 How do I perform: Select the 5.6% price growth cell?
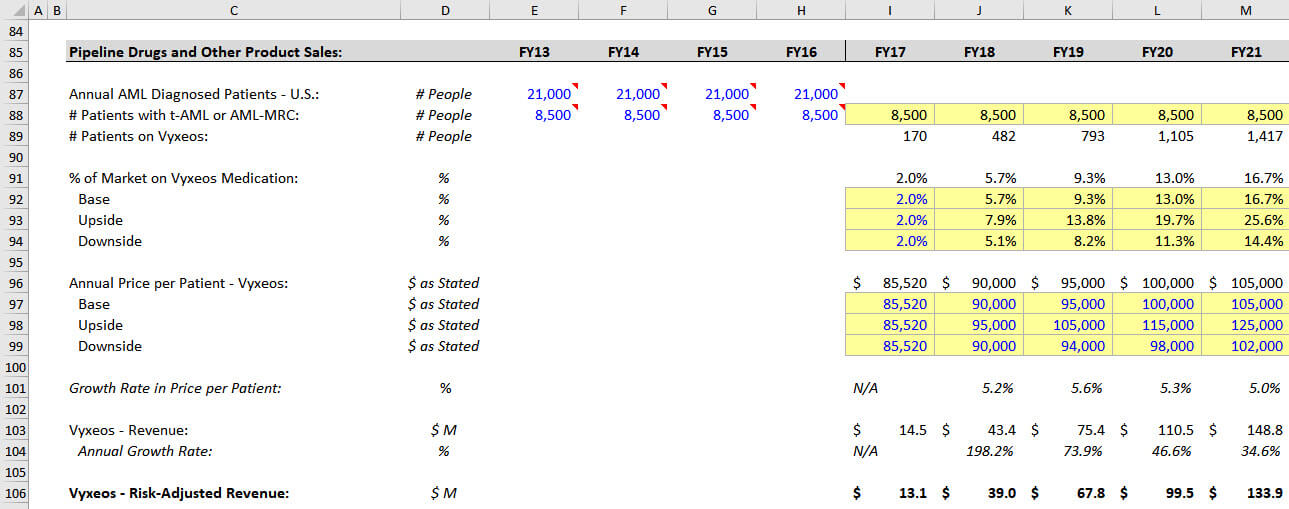(1068, 388)
